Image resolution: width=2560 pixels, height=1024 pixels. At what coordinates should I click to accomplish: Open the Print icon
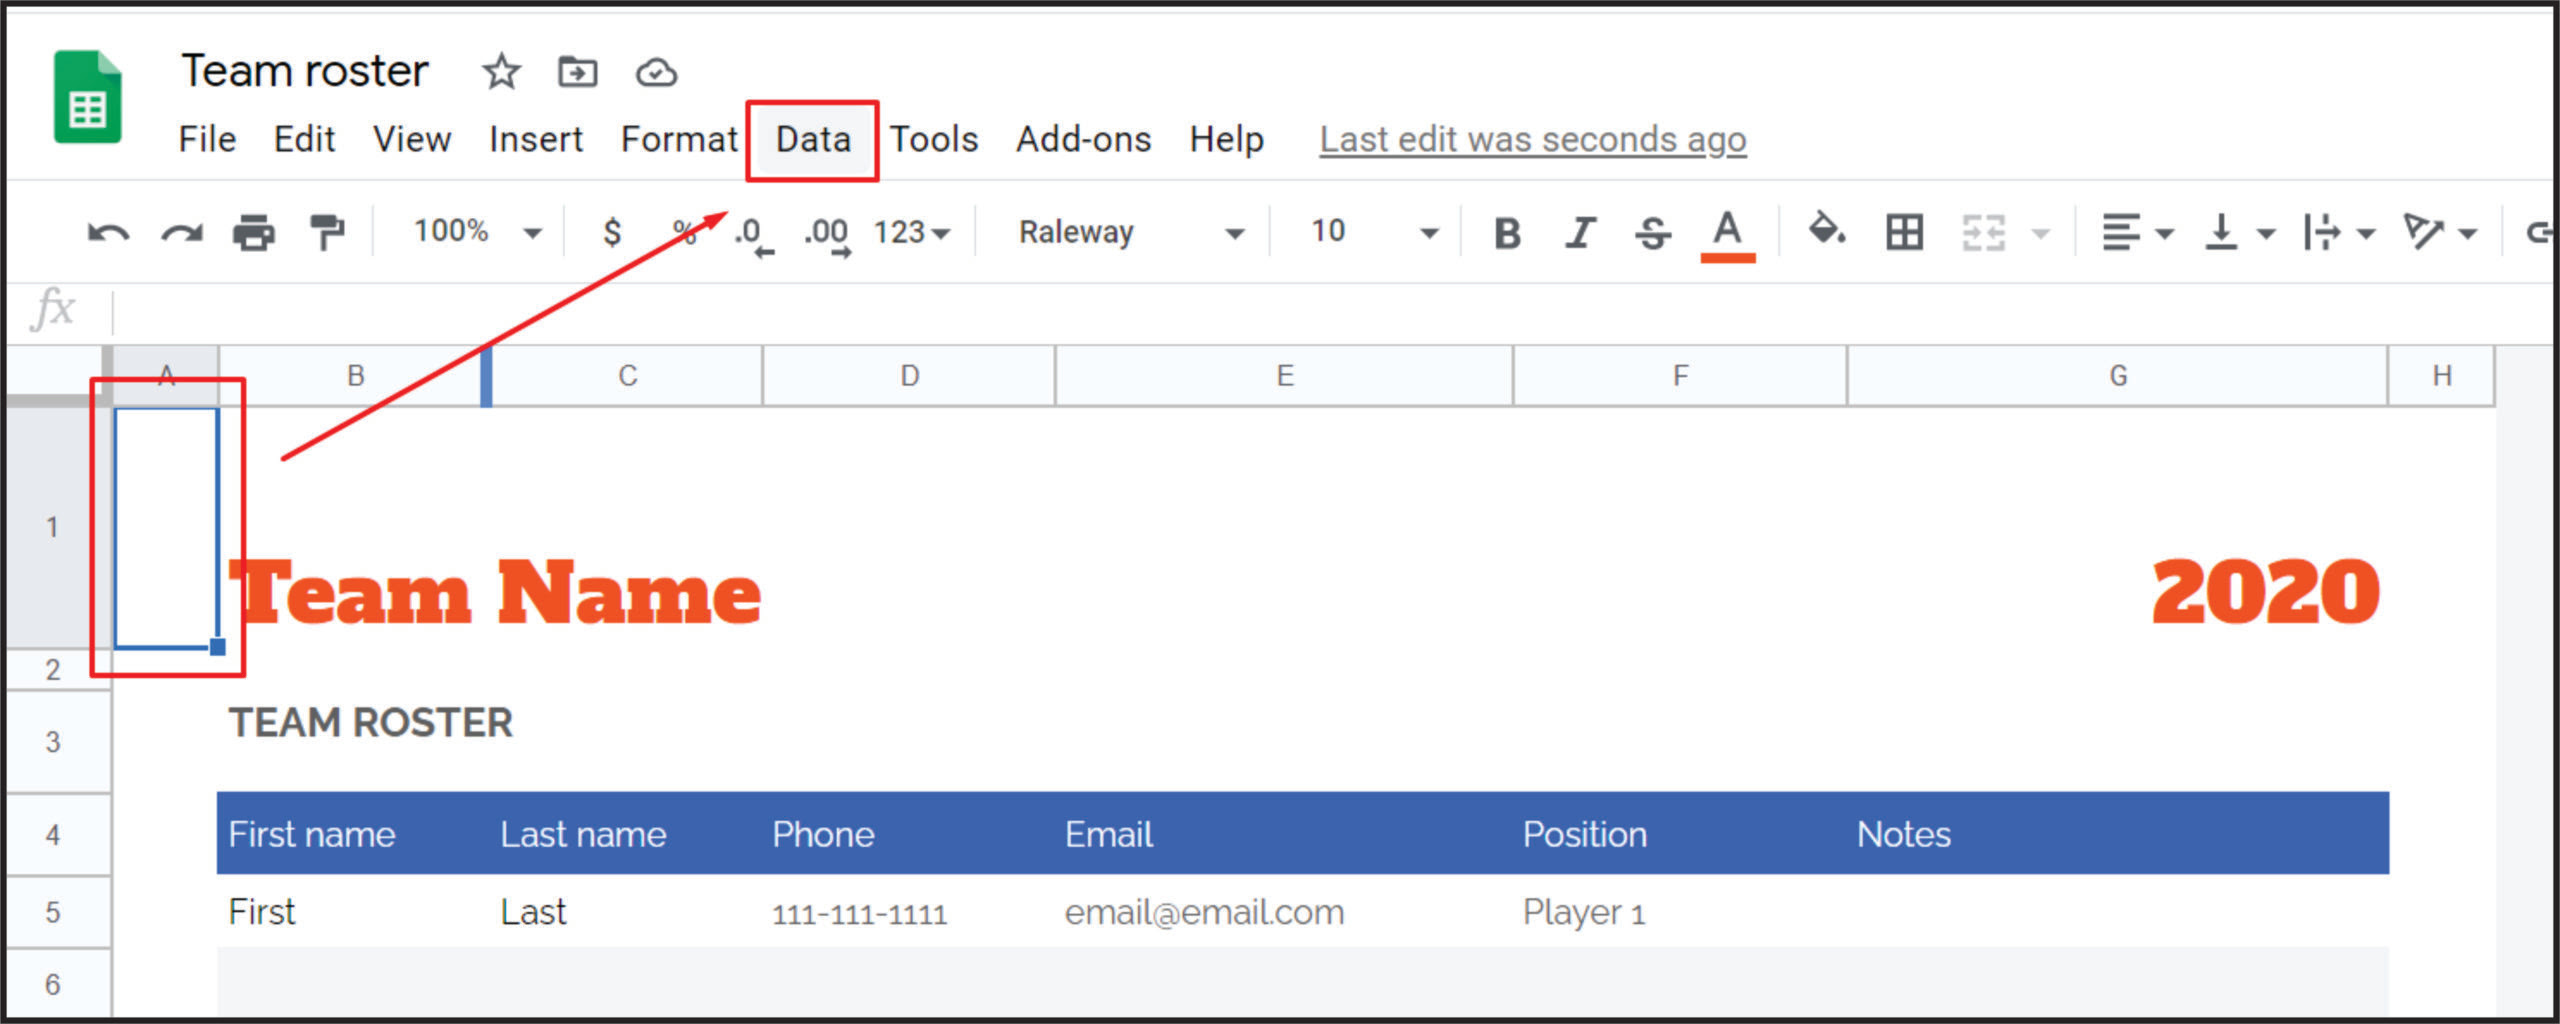(254, 231)
